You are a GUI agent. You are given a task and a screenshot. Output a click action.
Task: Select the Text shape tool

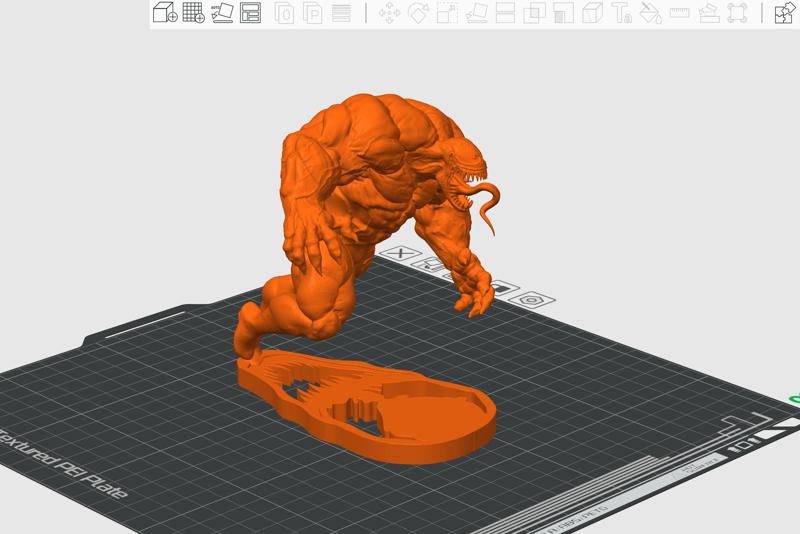pyautogui.click(x=621, y=13)
